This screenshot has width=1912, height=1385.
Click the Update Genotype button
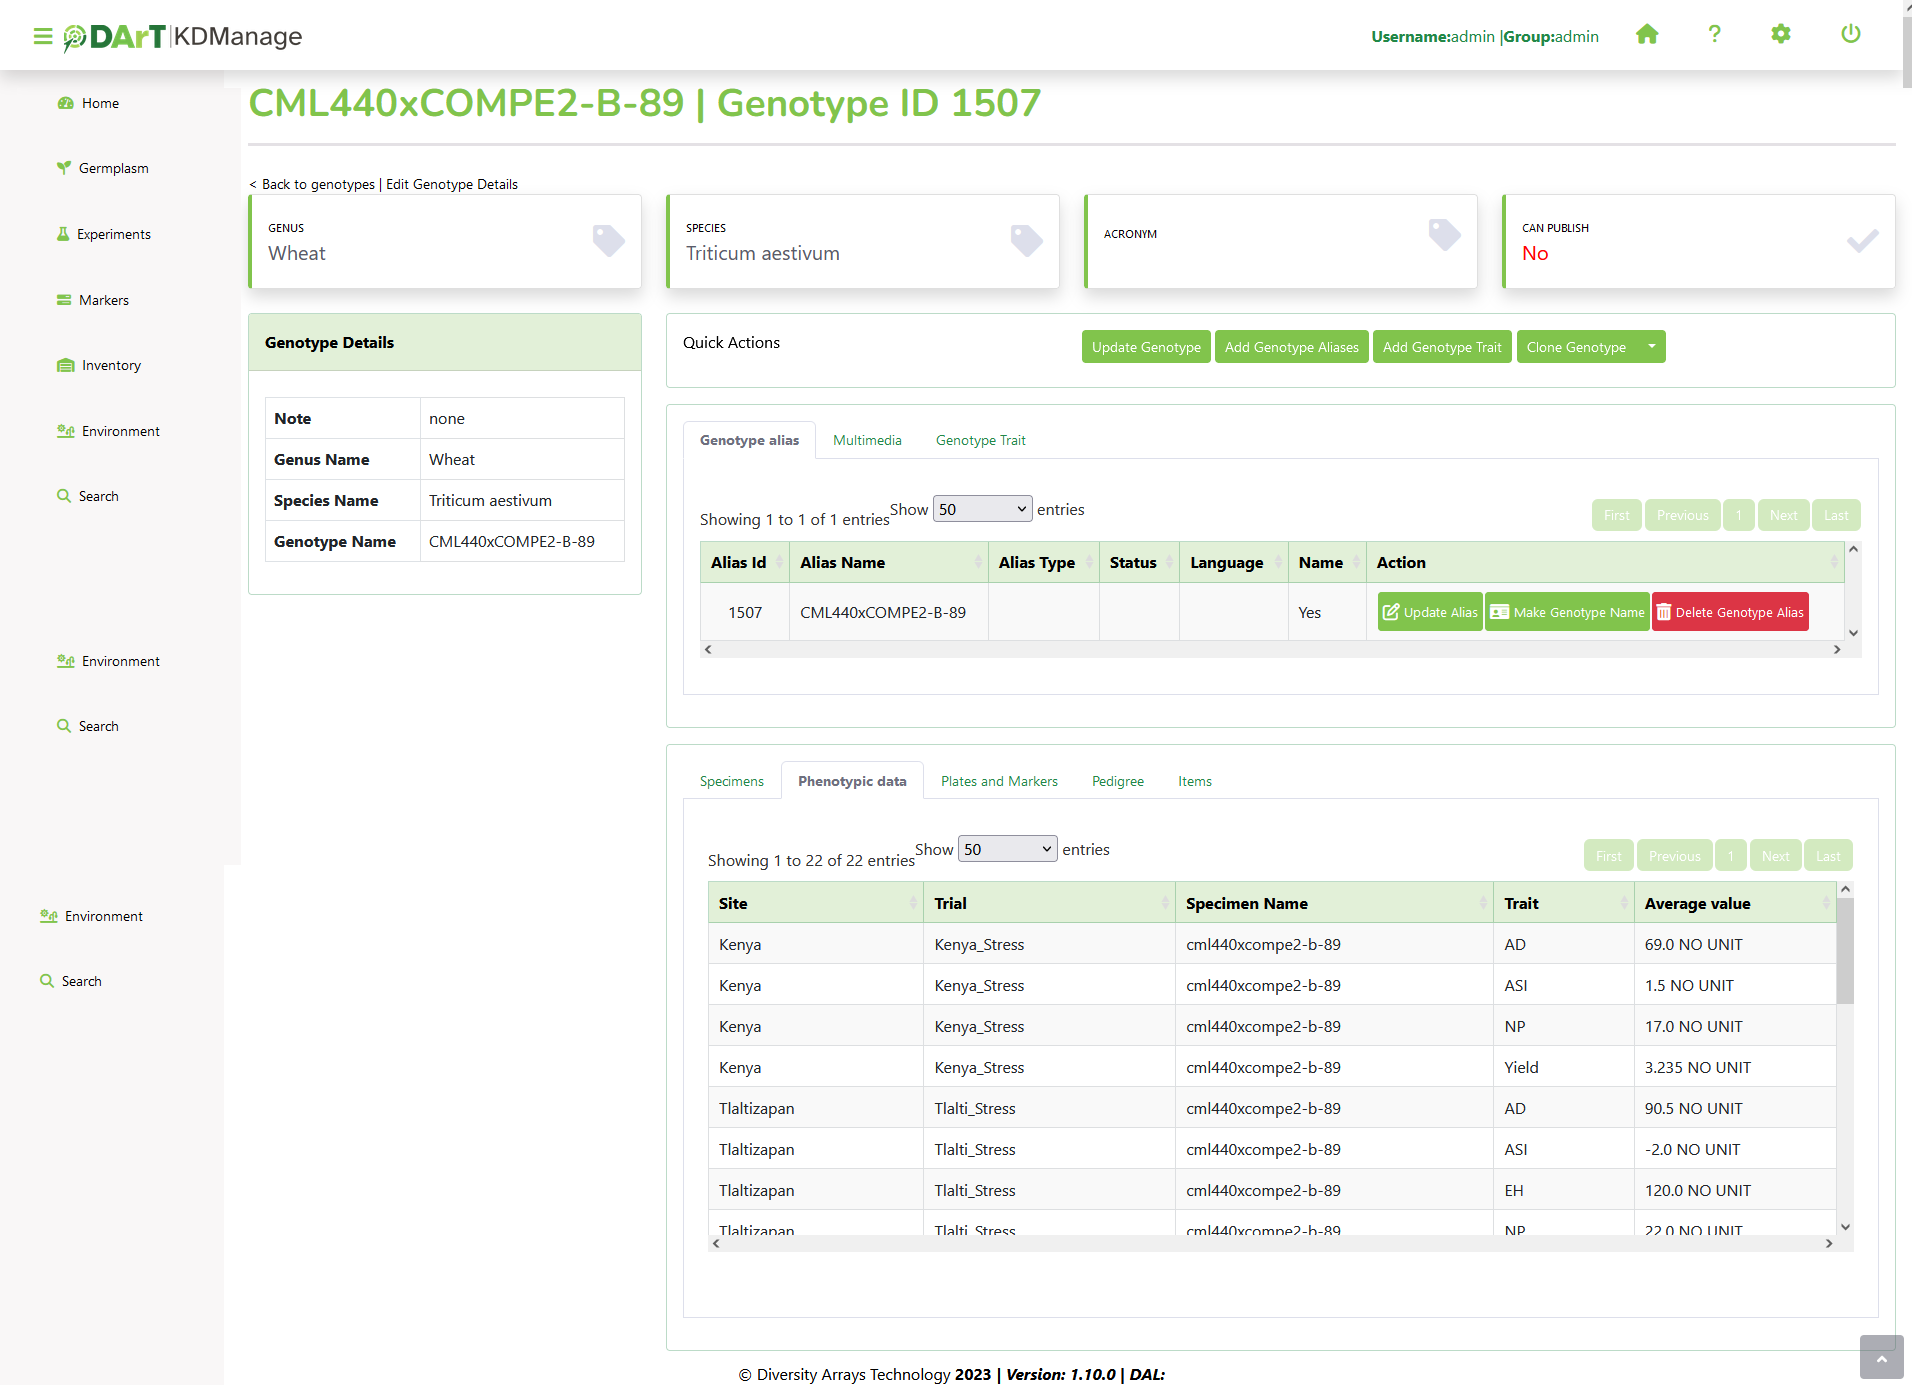click(1146, 347)
